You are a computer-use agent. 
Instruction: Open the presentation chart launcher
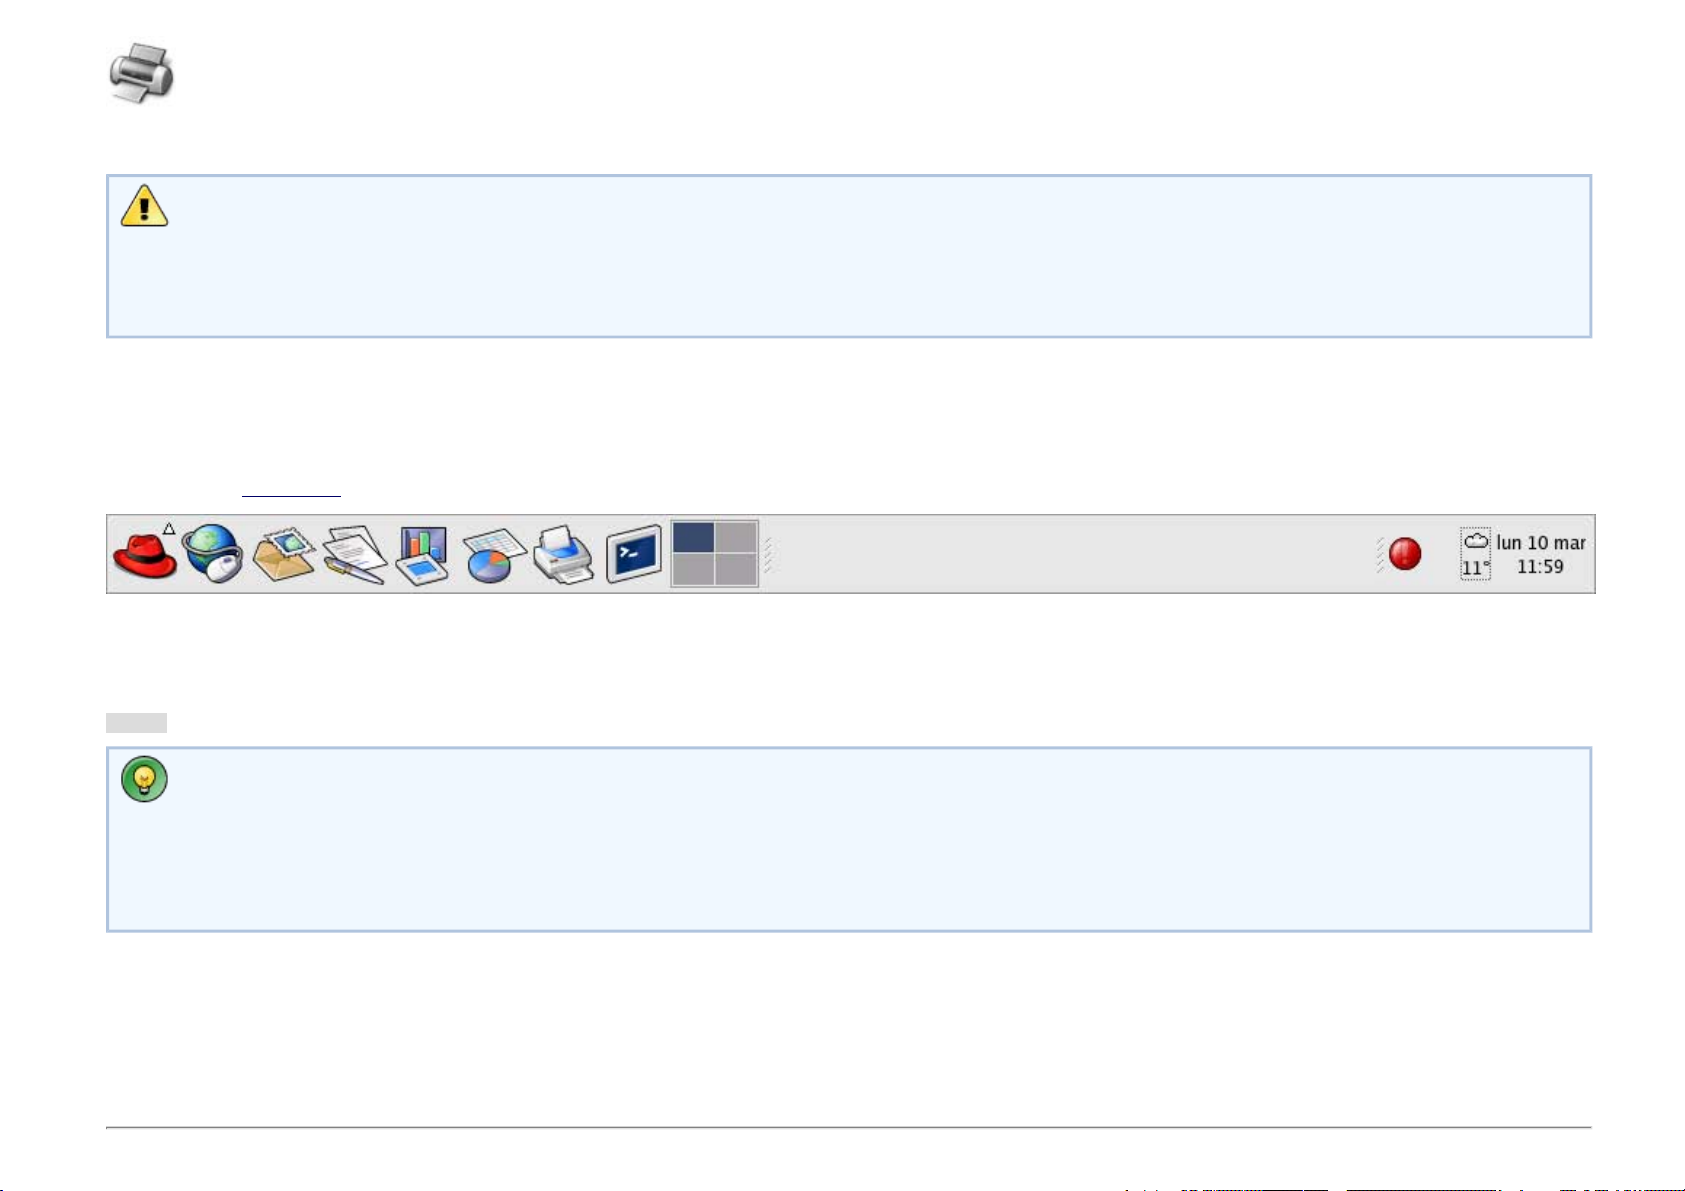pyautogui.click(x=423, y=555)
